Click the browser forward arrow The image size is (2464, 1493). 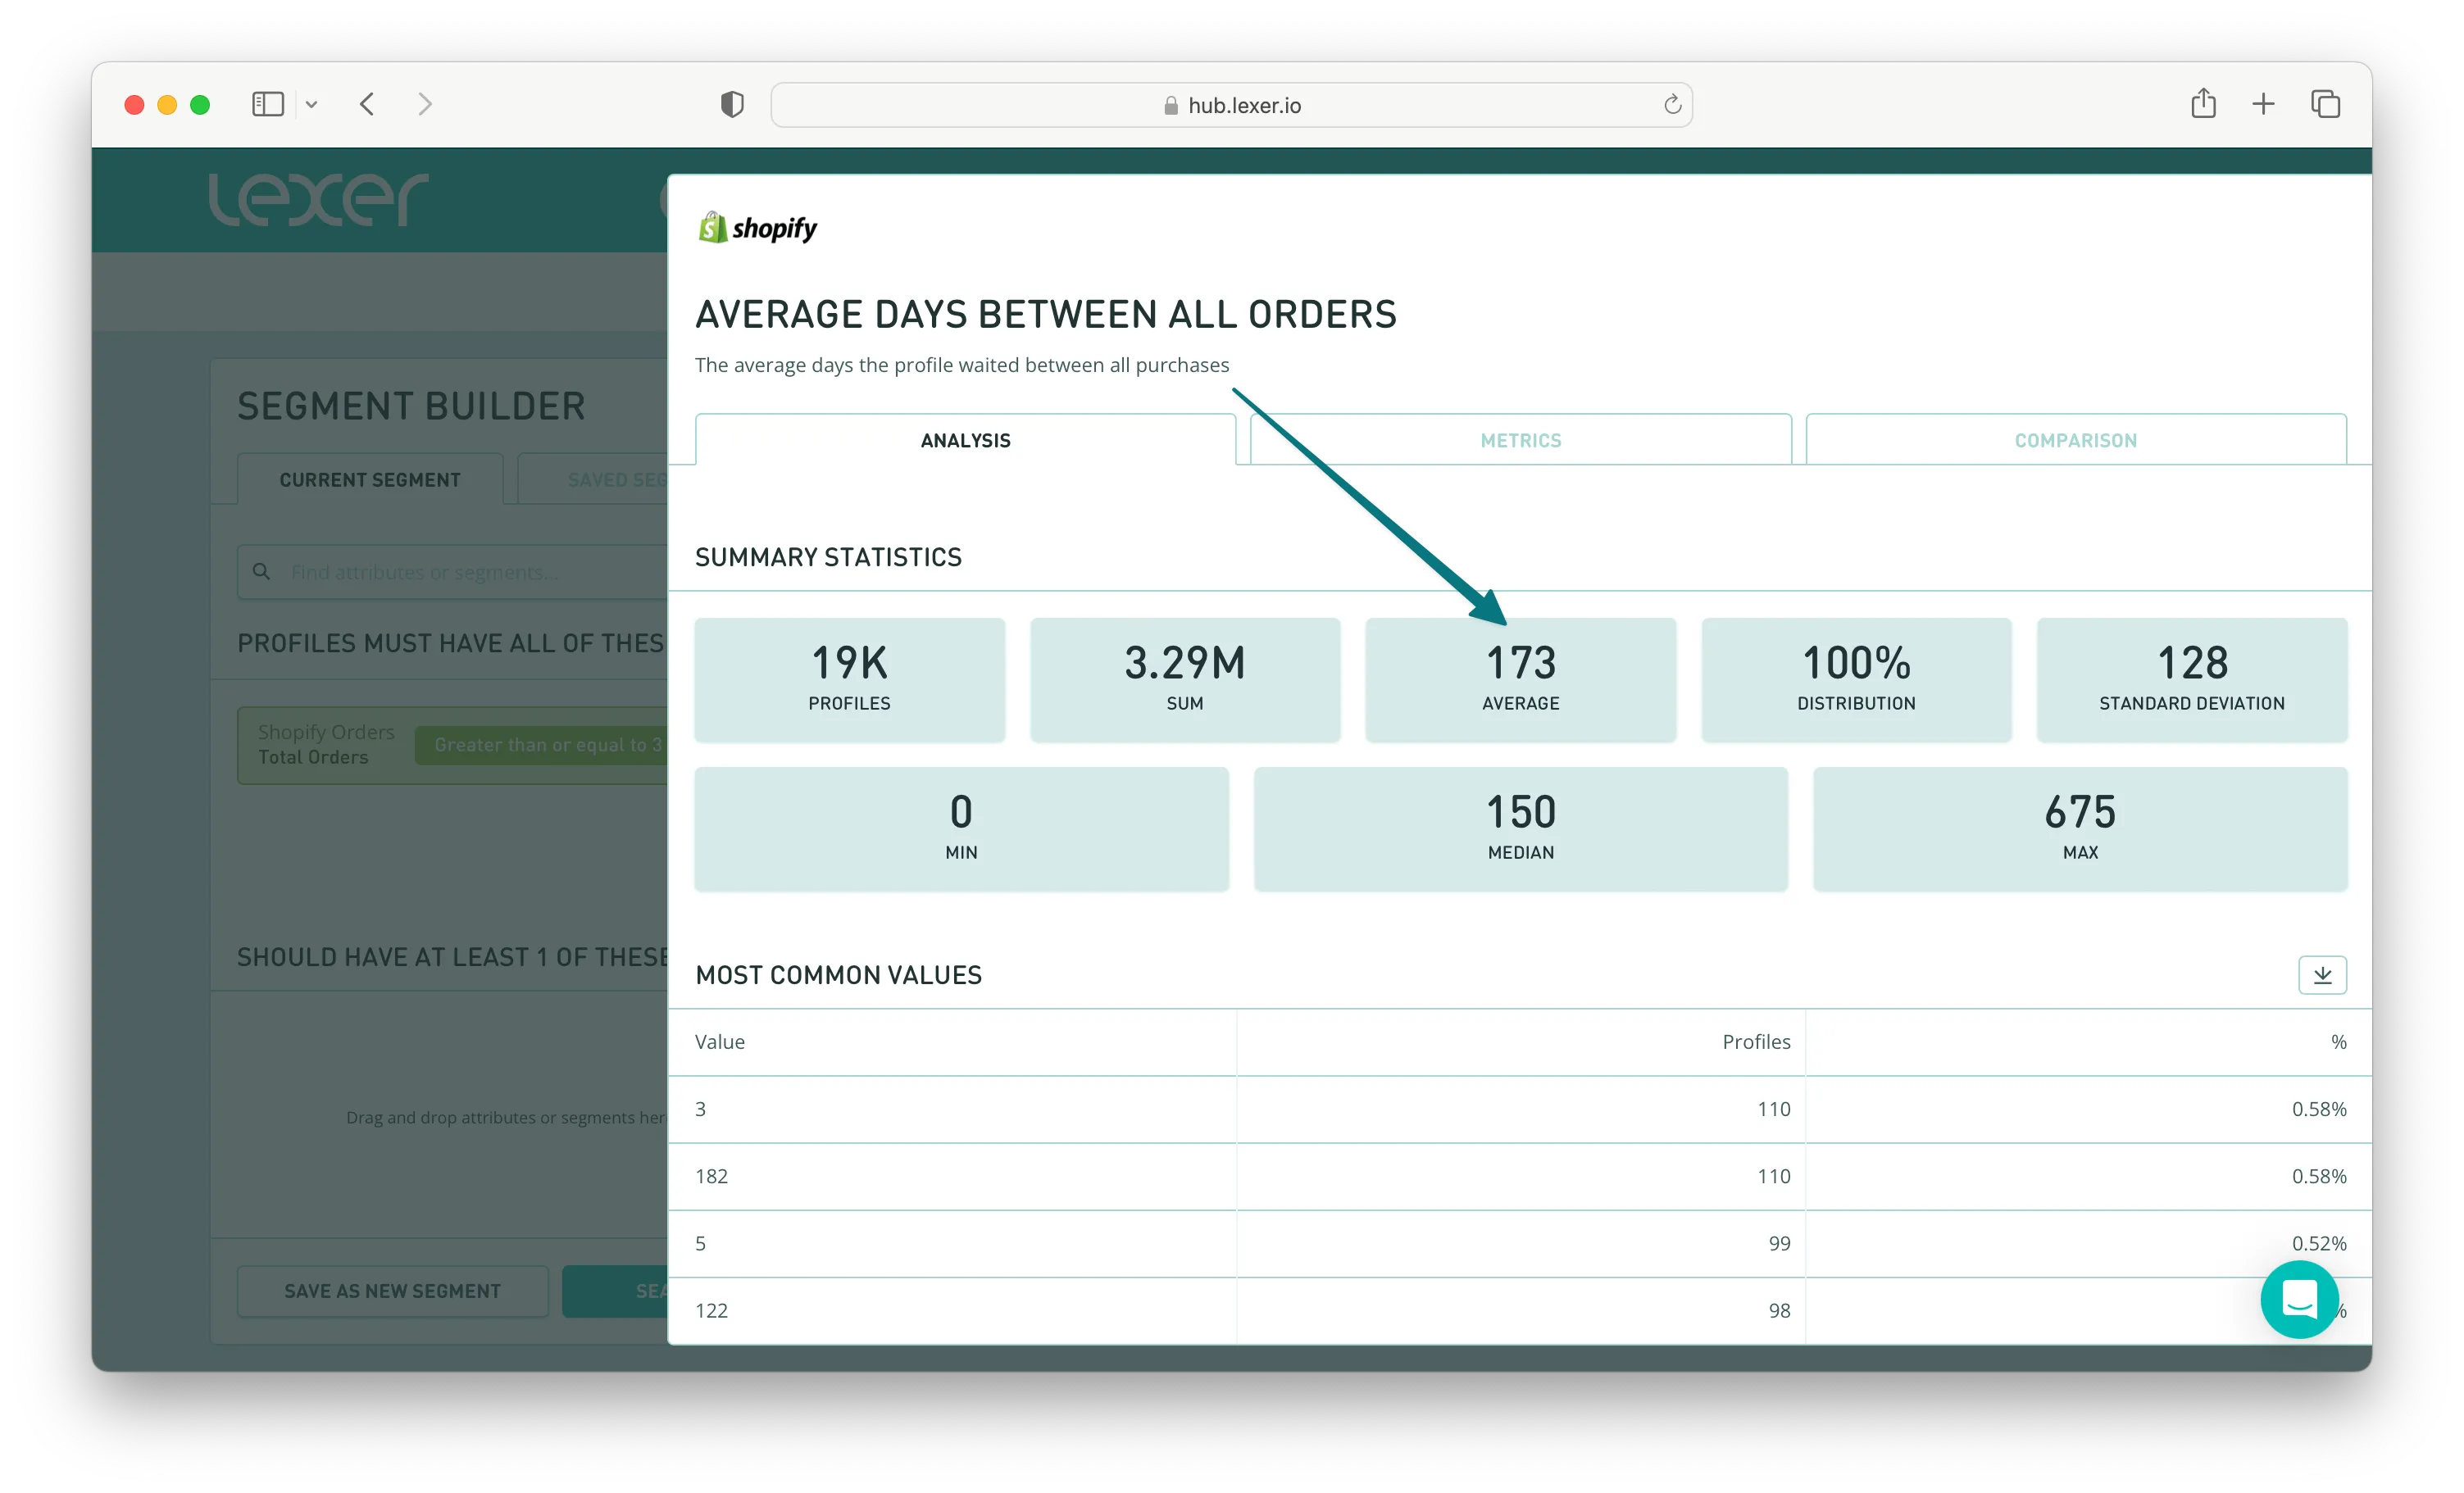click(x=425, y=104)
